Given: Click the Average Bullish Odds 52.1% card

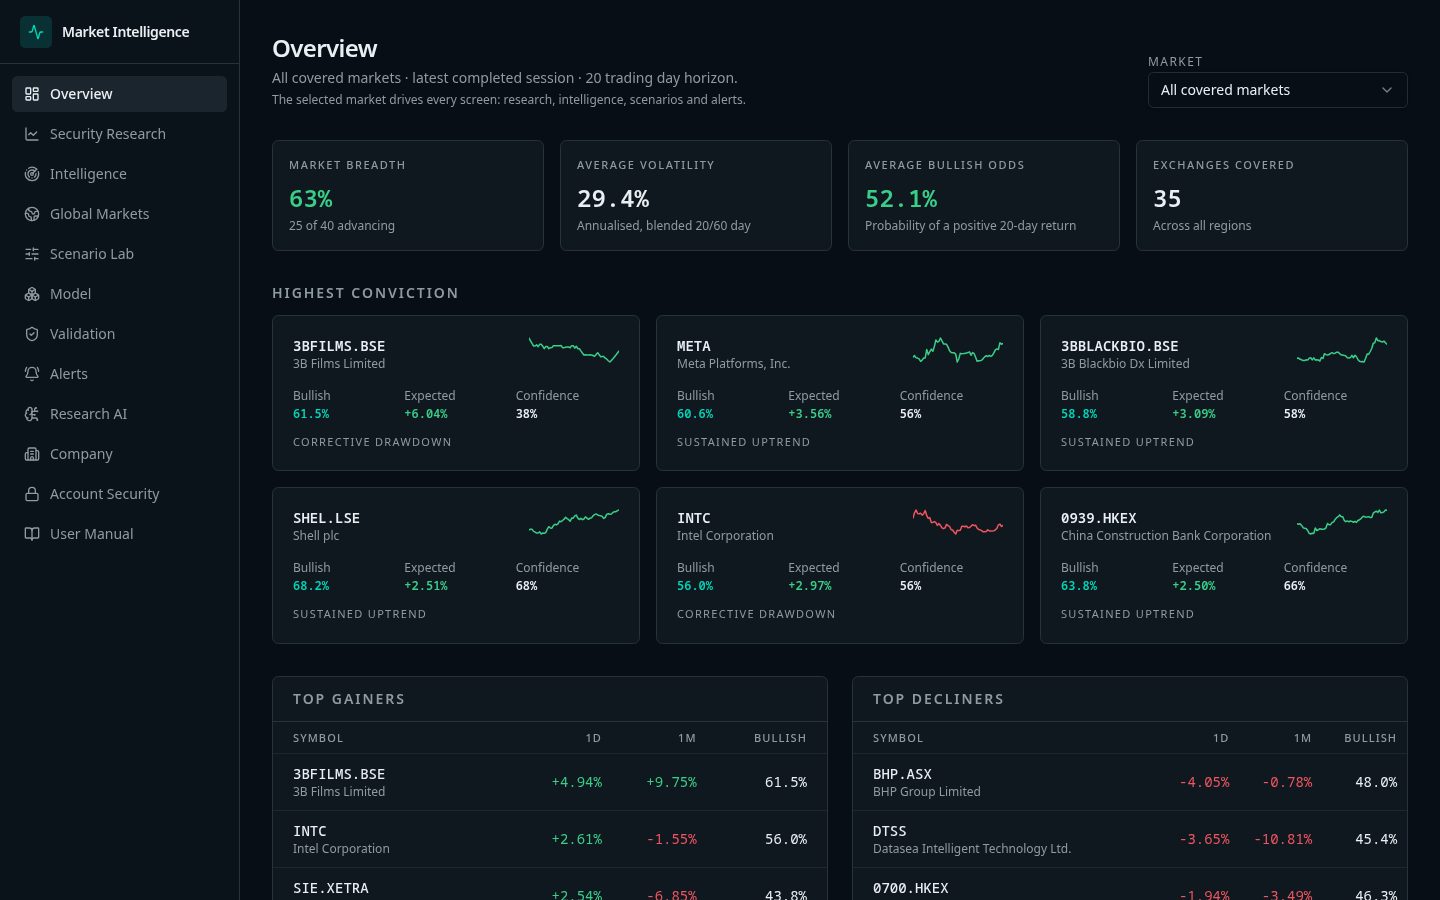Looking at the screenshot, I should 984,195.
